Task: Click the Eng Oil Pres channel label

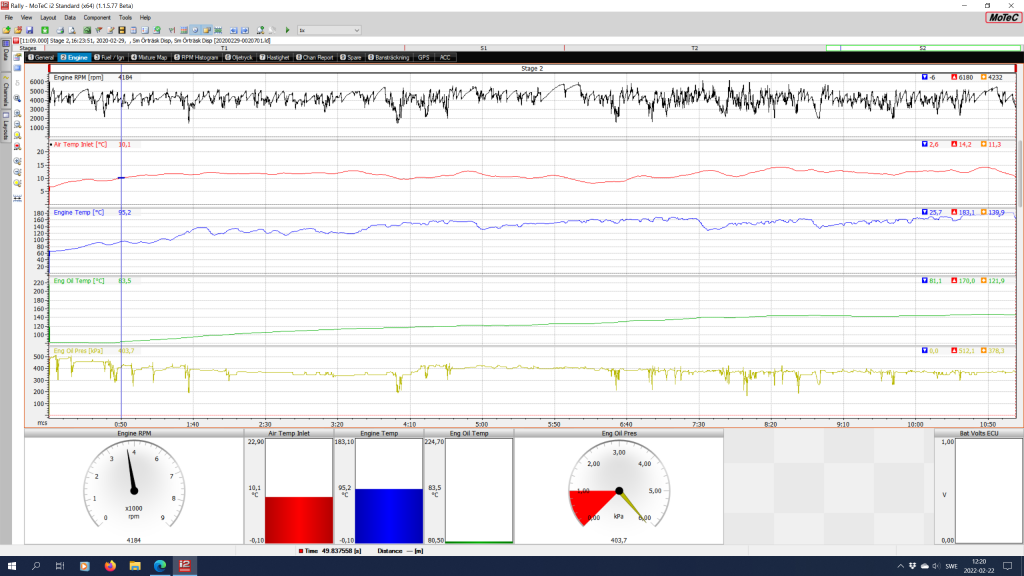Action: [78, 351]
